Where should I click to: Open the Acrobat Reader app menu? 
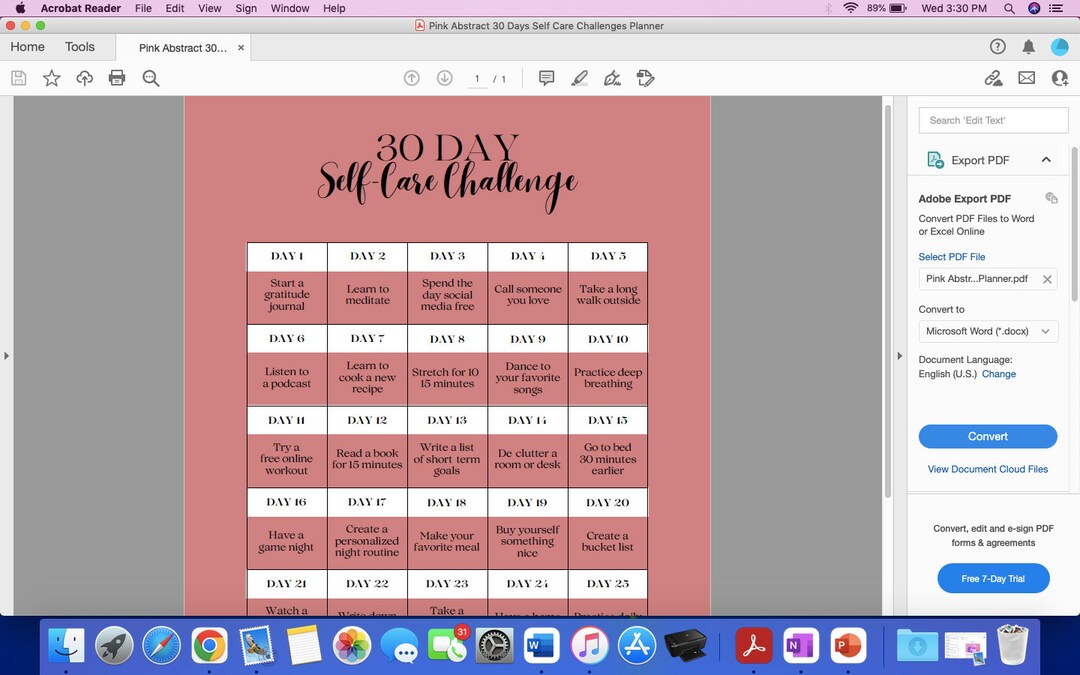coord(81,8)
